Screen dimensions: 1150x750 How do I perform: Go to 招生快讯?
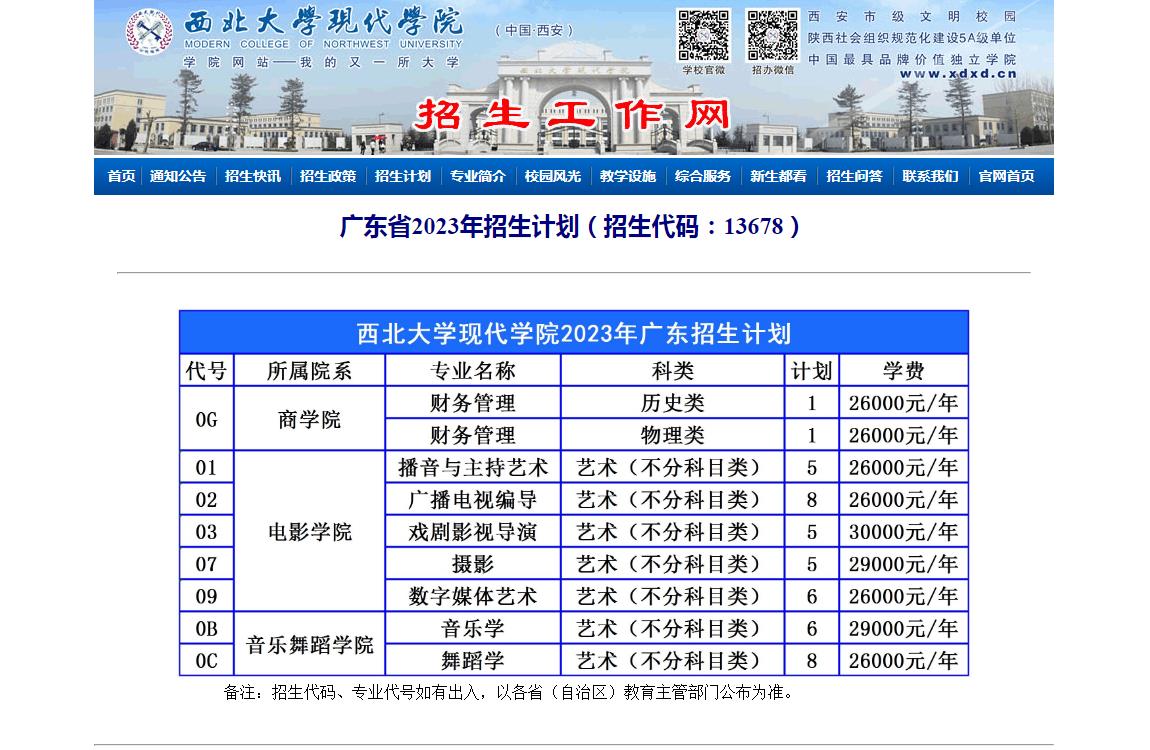(253, 176)
